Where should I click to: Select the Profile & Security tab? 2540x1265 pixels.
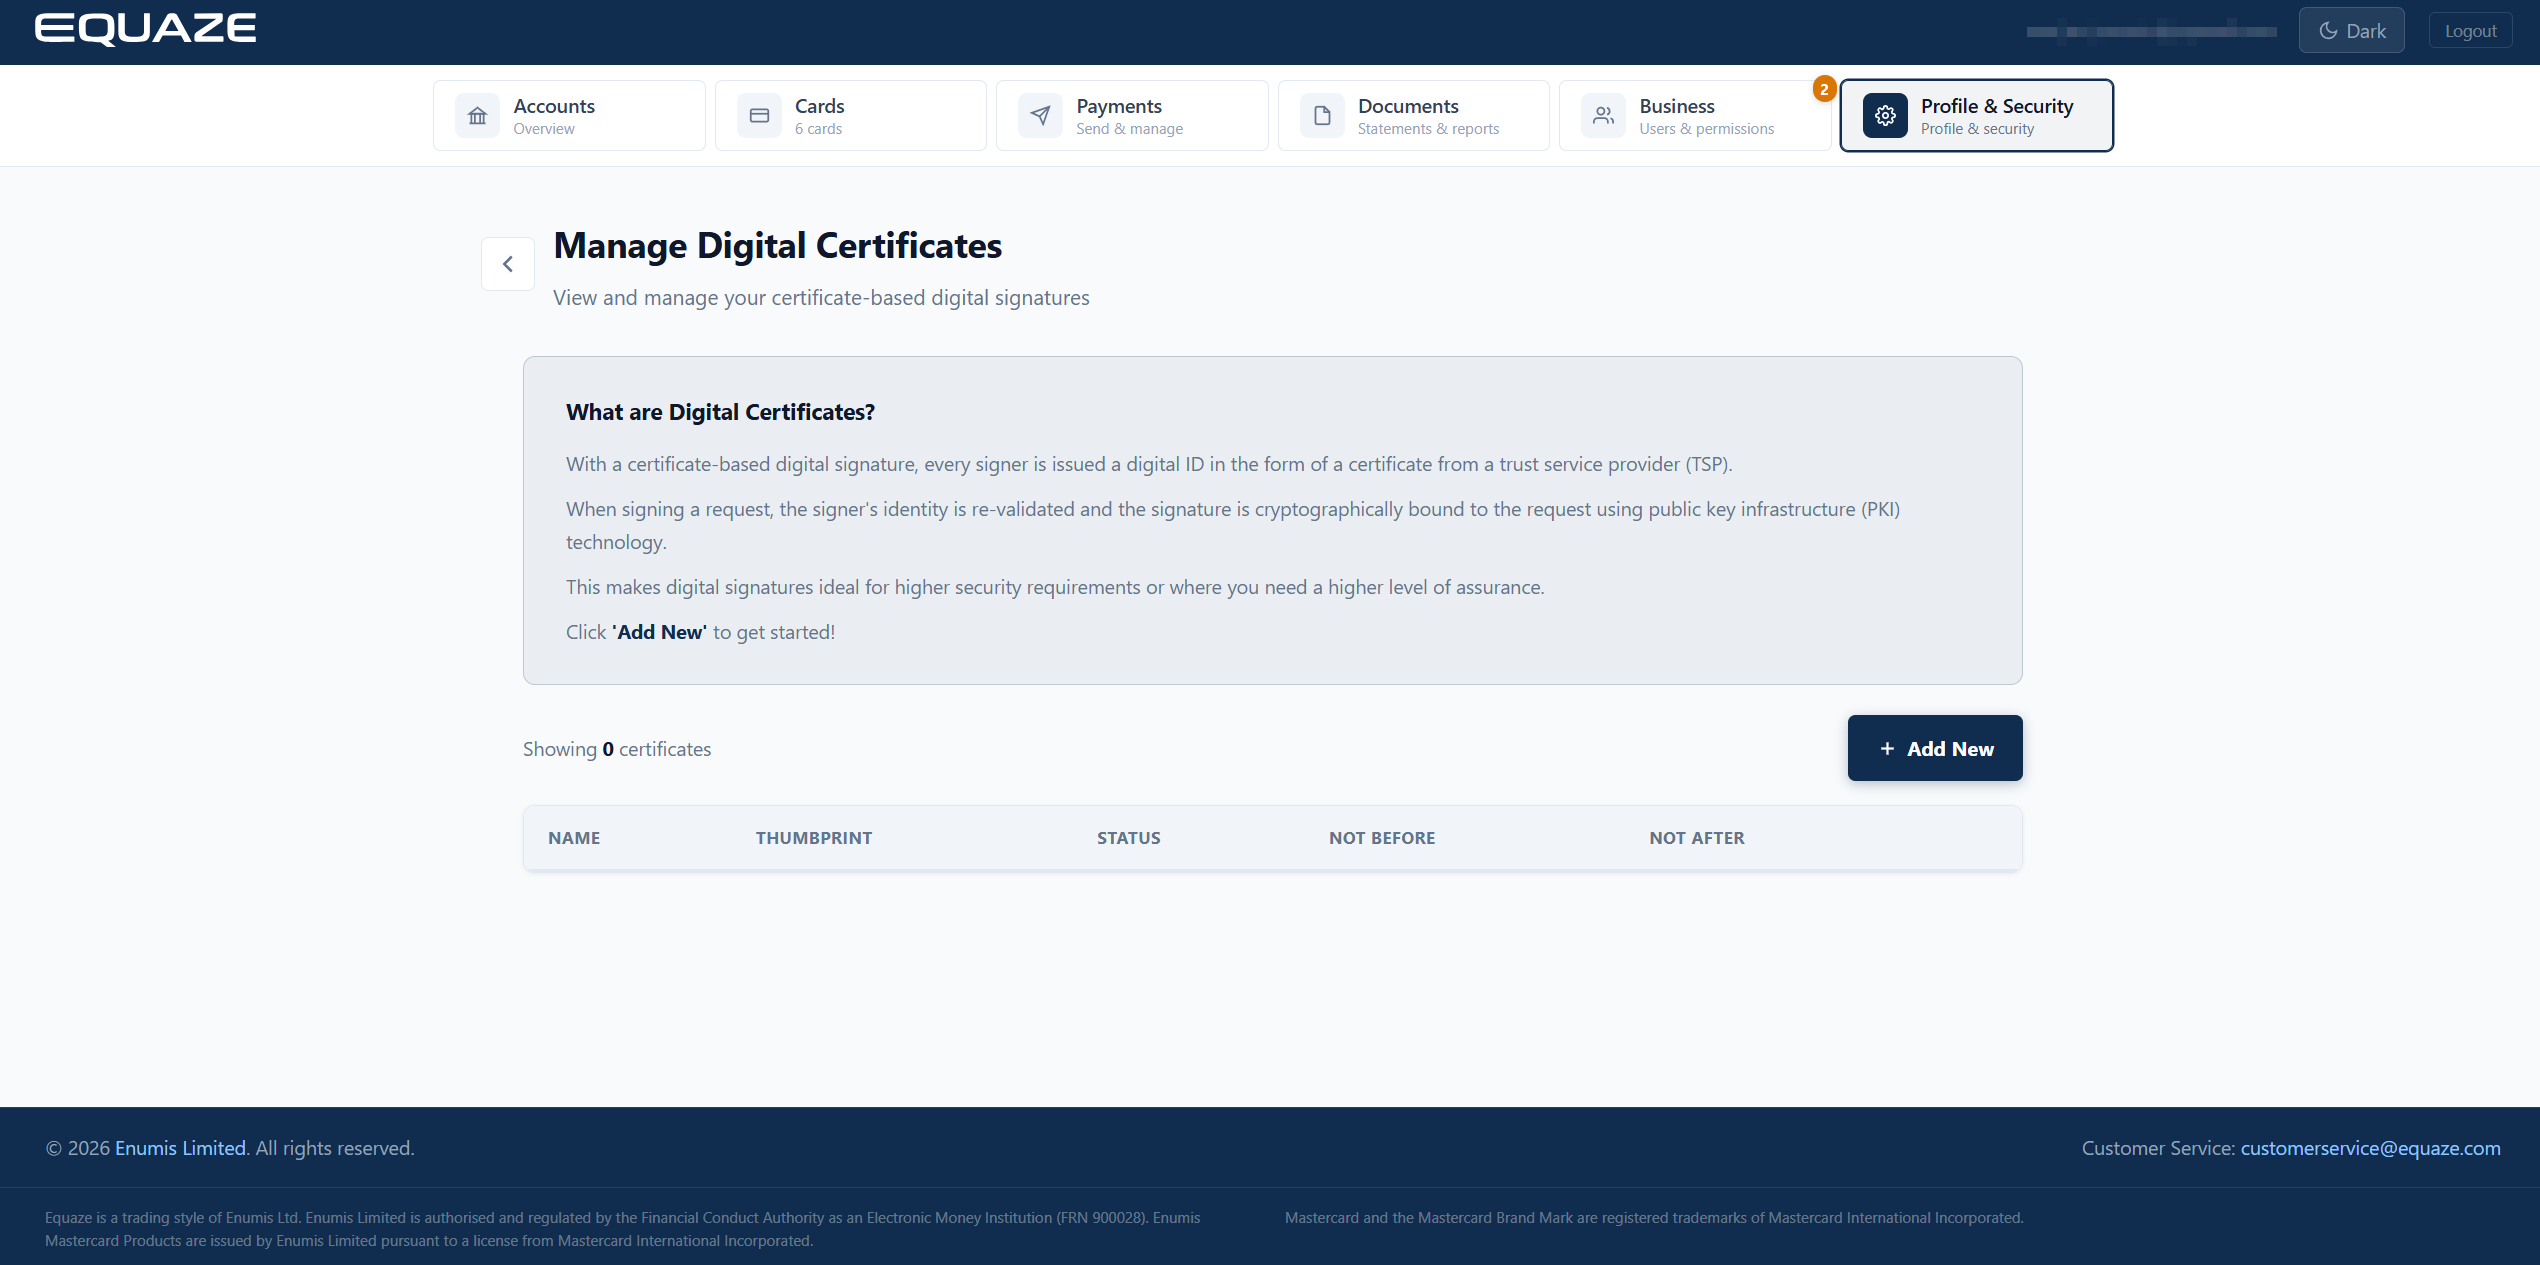pyautogui.click(x=1977, y=116)
